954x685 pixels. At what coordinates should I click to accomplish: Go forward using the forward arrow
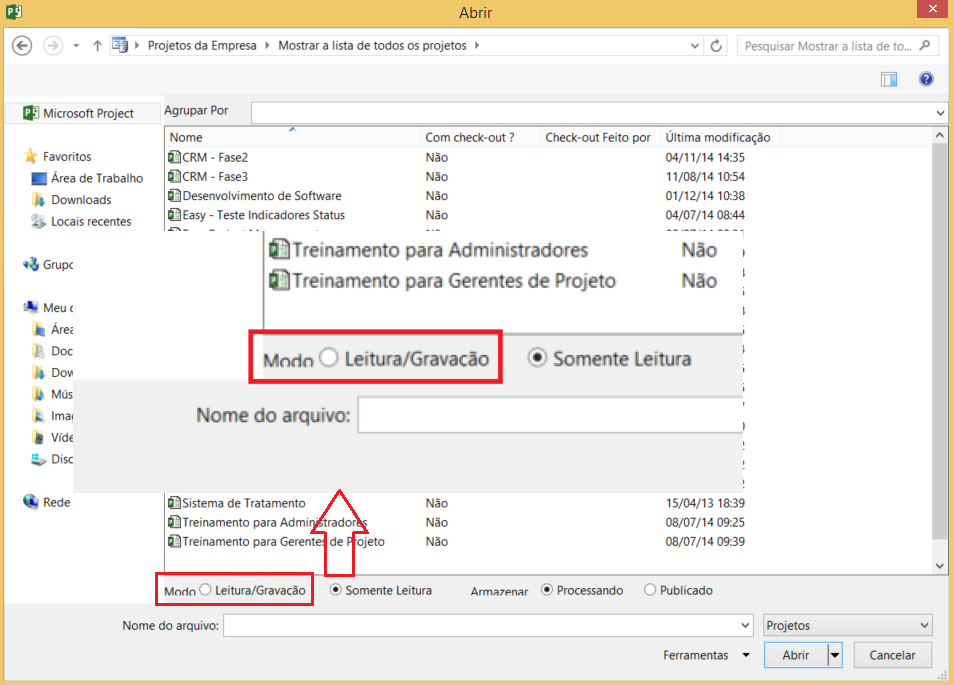click(53, 46)
